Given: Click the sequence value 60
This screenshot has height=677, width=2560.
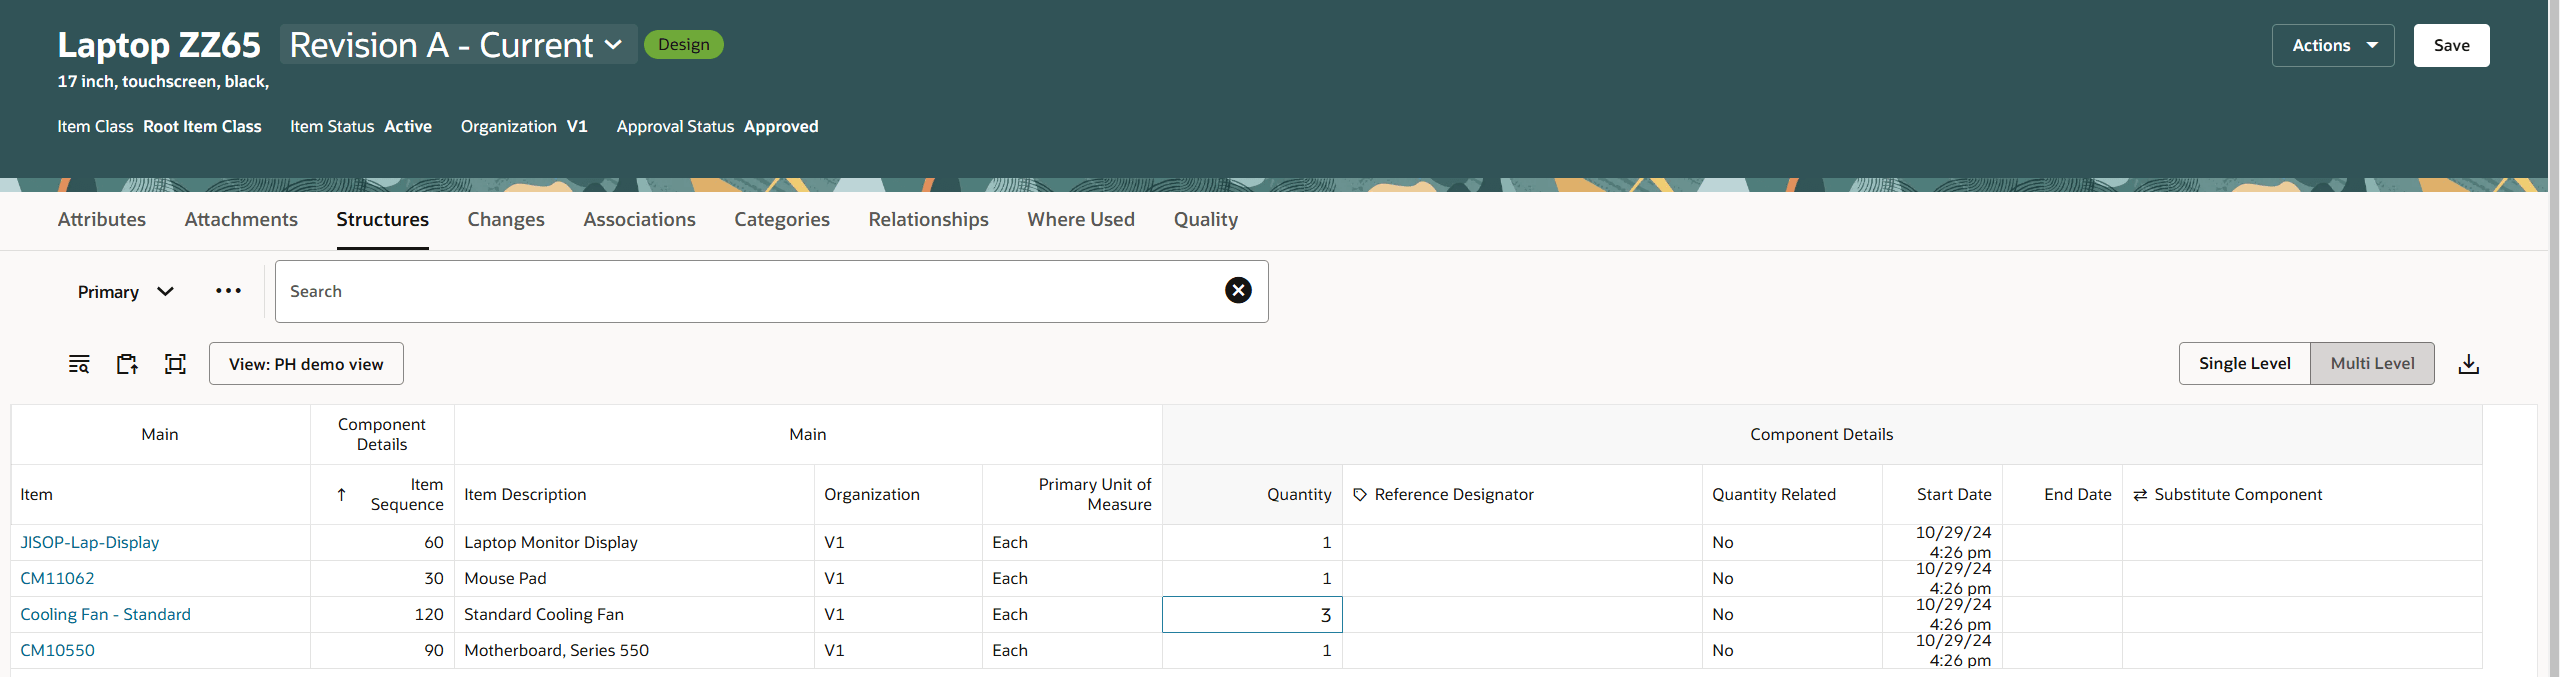Looking at the screenshot, I should click(x=434, y=543).
